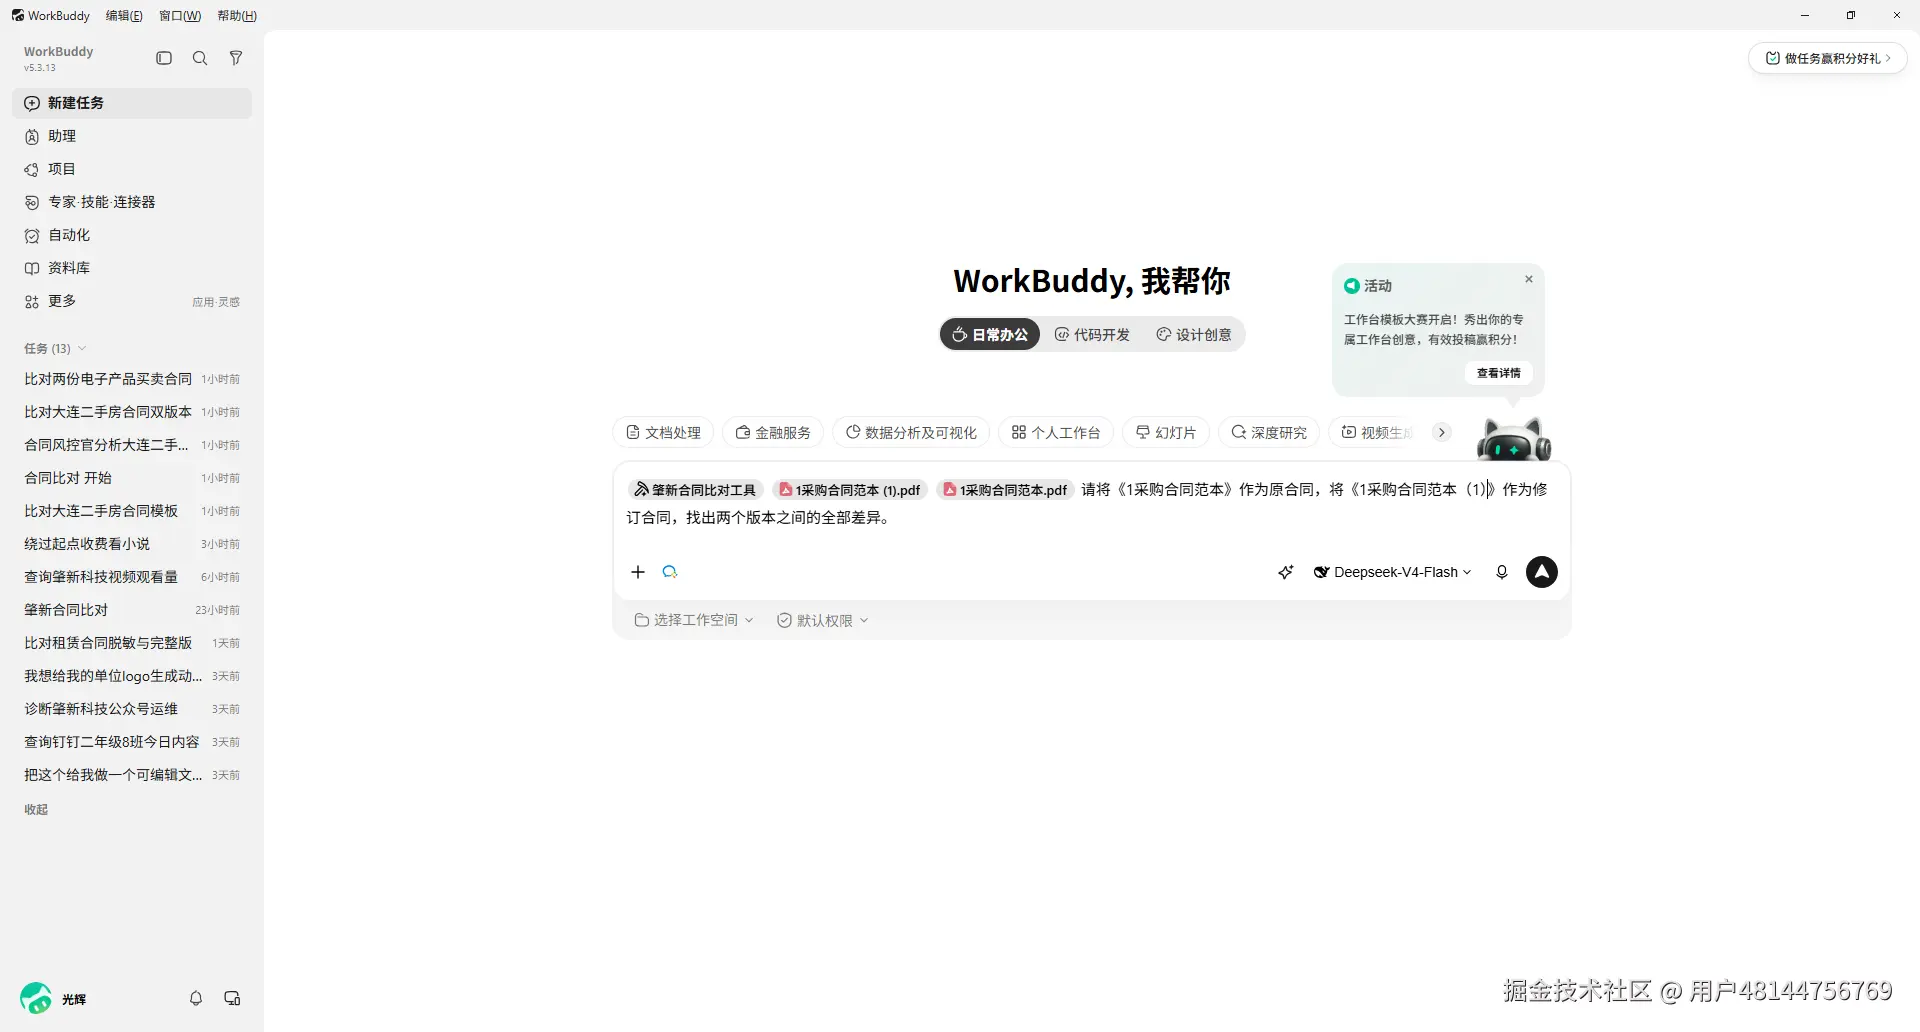Open 选择工作空间 dropdown
The width and height of the screenshot is (1920, 1032).
(694, 620)
